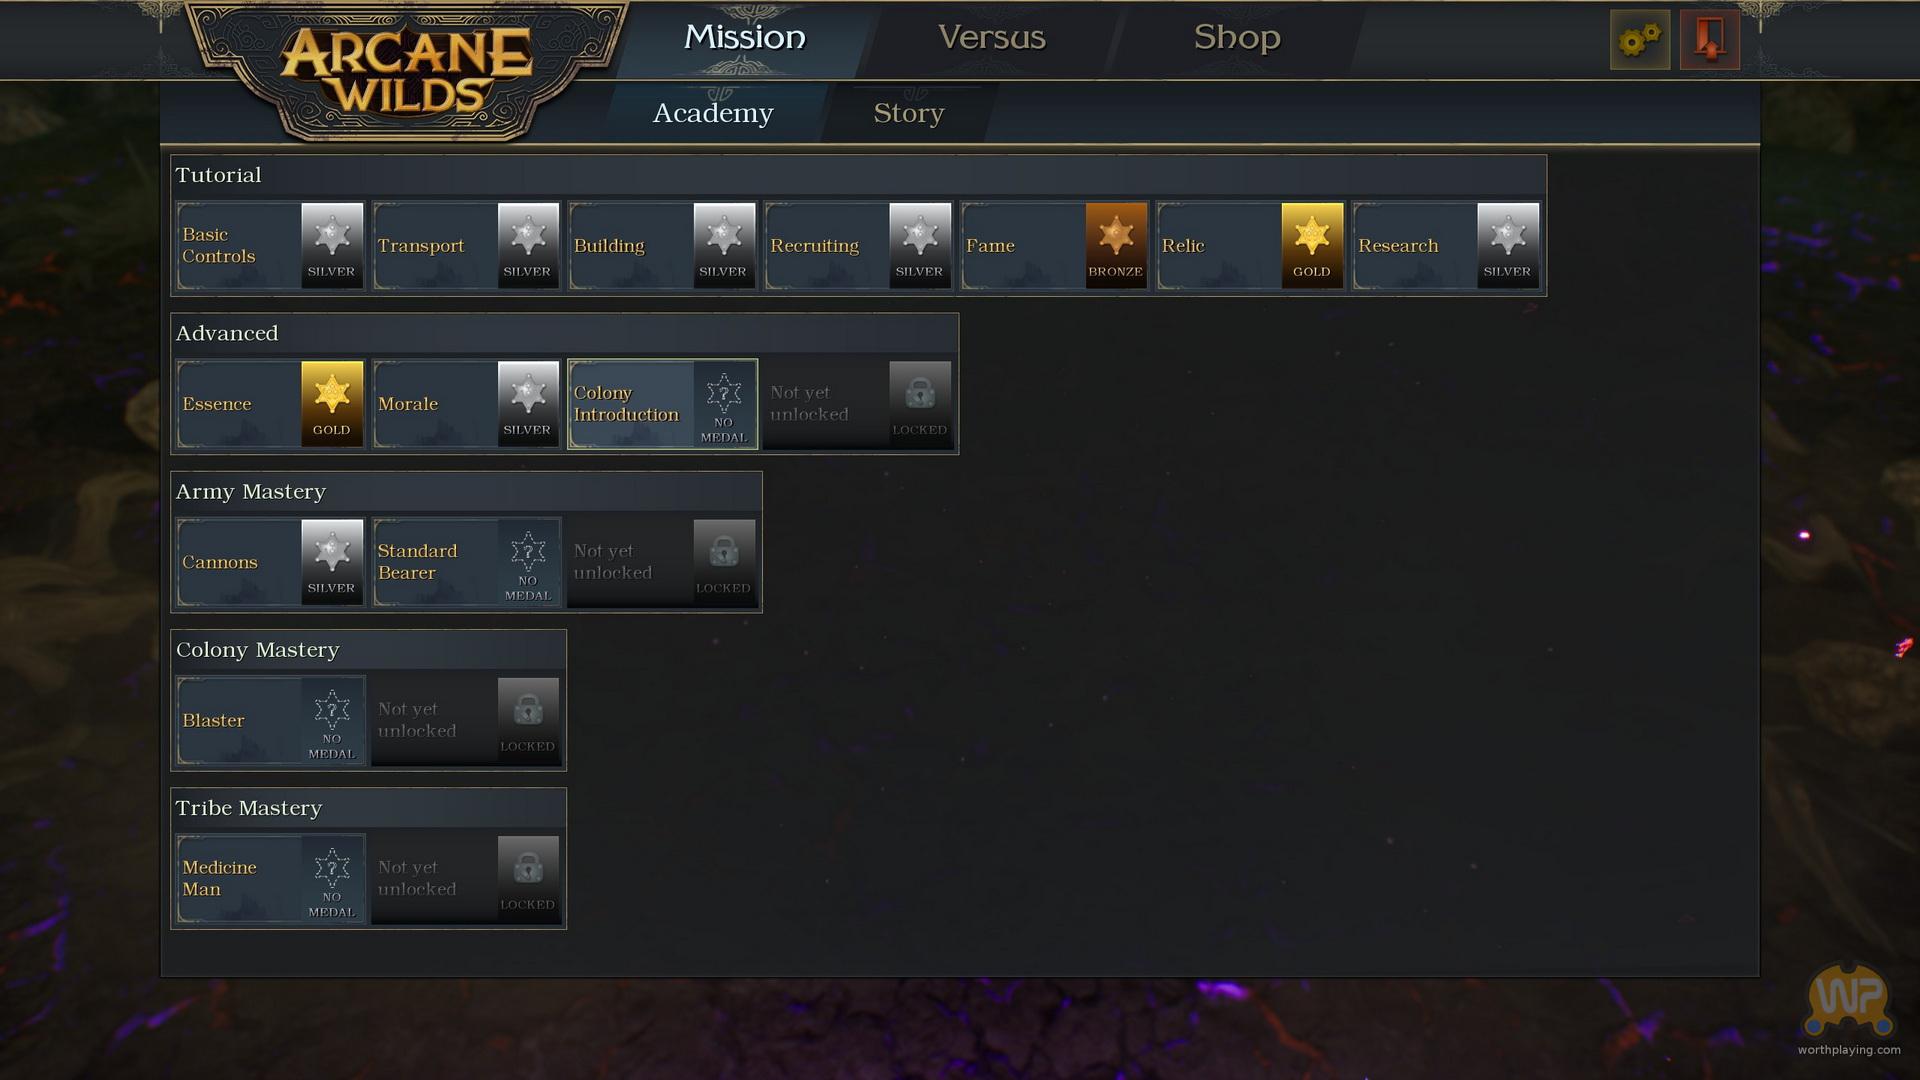Viewport: 1920px width, 1080px height.
Task: Open the settings gears icon
Action: point(1640,40)
